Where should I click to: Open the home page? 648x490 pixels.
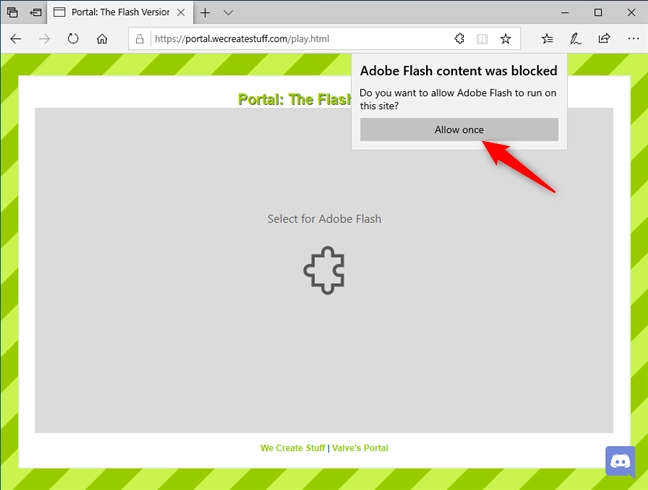(x=102, y=39)
